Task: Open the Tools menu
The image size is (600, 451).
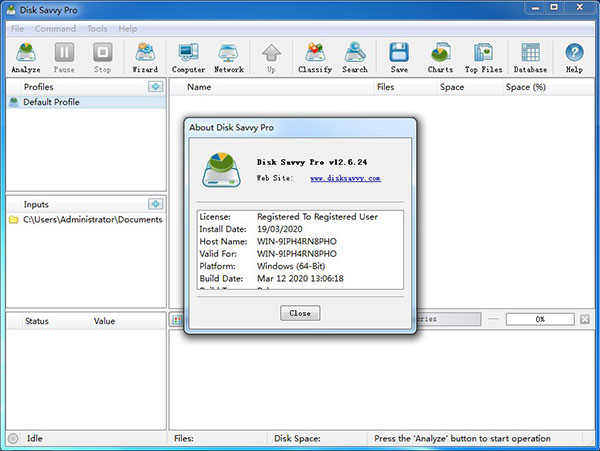Action: click(x=97, y=29)
